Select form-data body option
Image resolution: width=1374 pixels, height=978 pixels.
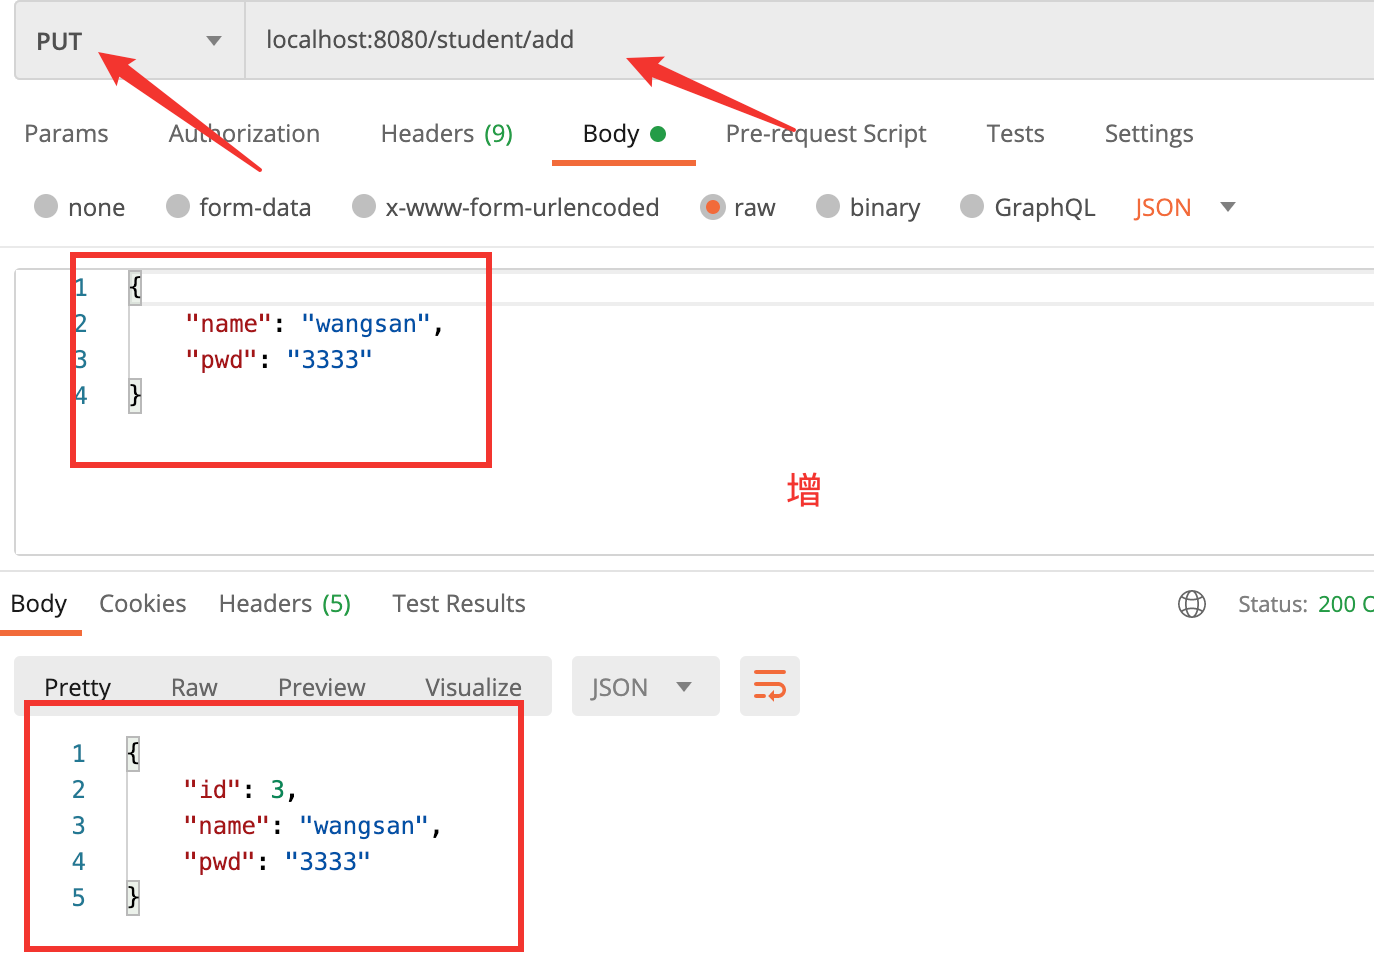178,206
